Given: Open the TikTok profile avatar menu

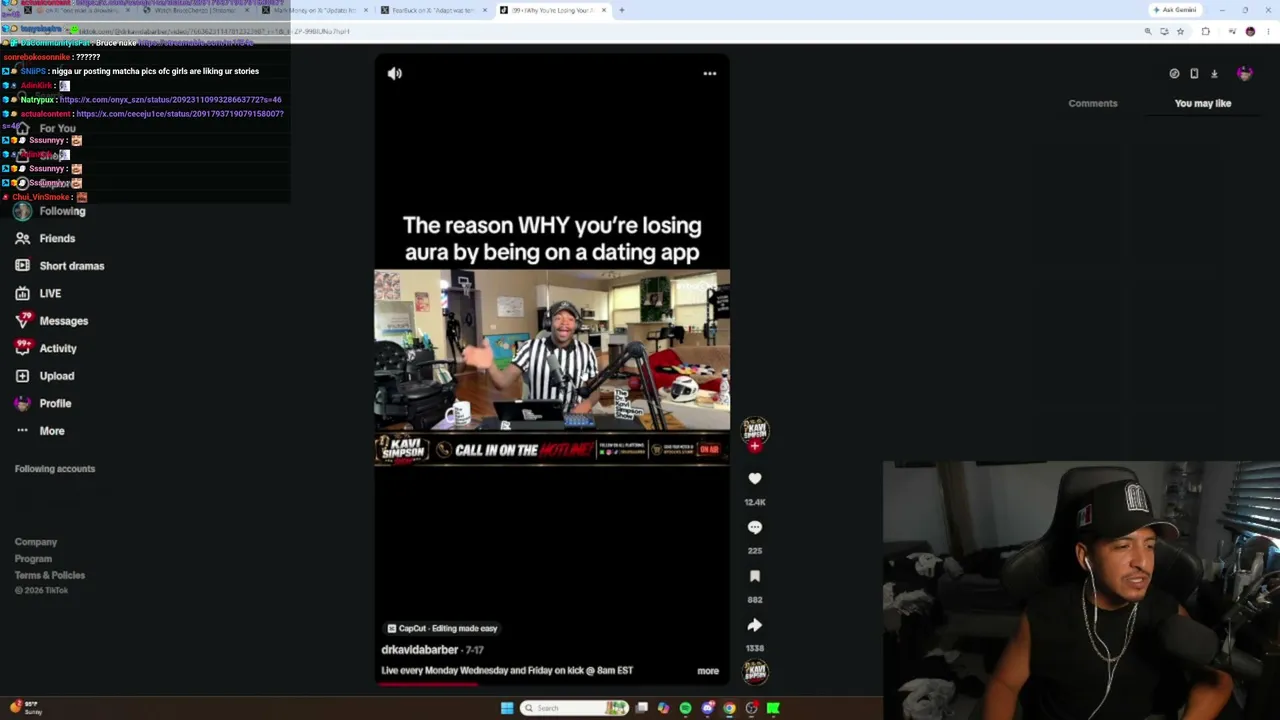Looking at the screenshot, I should [1245, 73].
